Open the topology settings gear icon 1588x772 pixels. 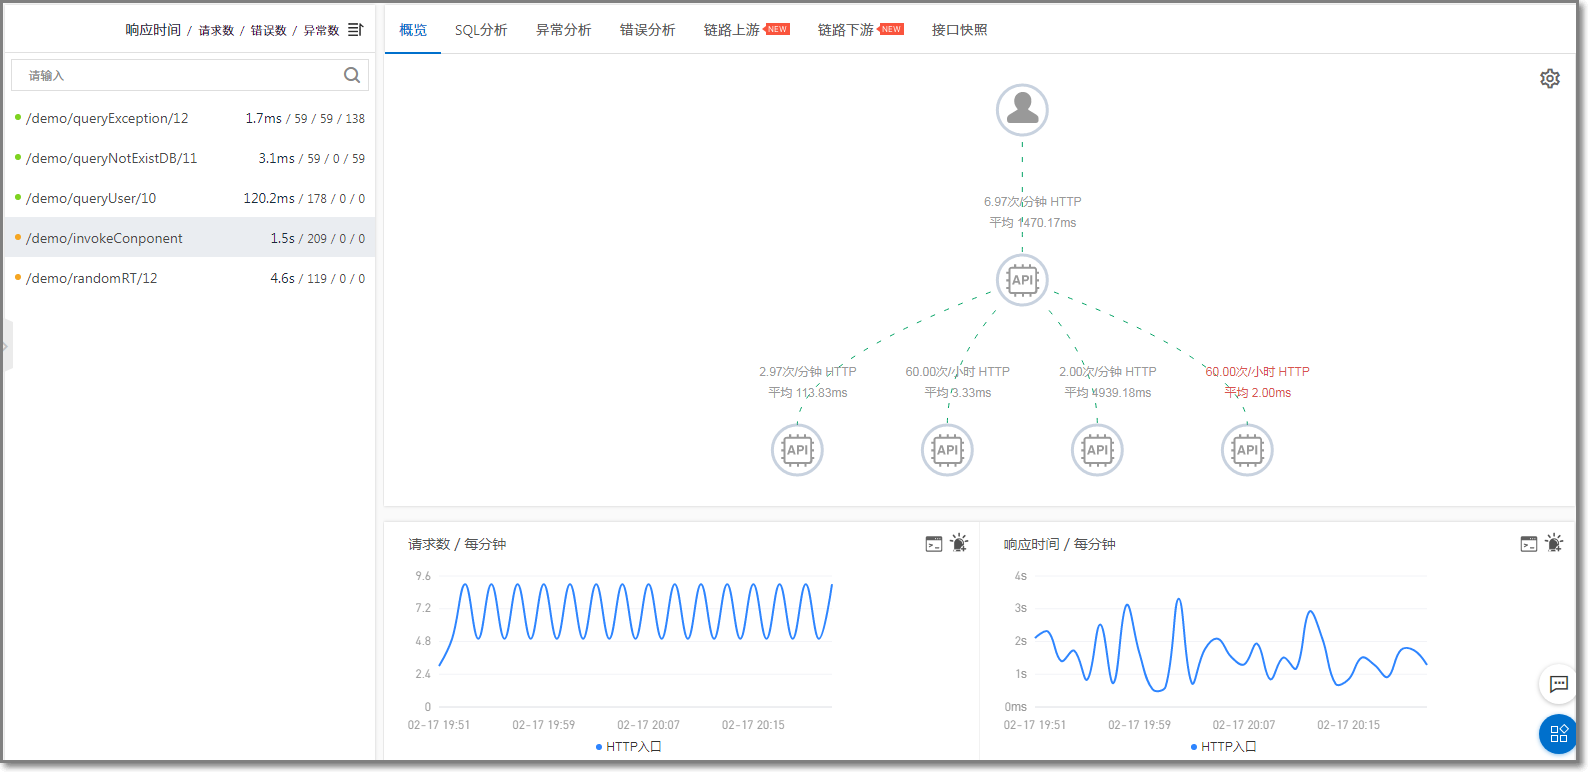1549,78
